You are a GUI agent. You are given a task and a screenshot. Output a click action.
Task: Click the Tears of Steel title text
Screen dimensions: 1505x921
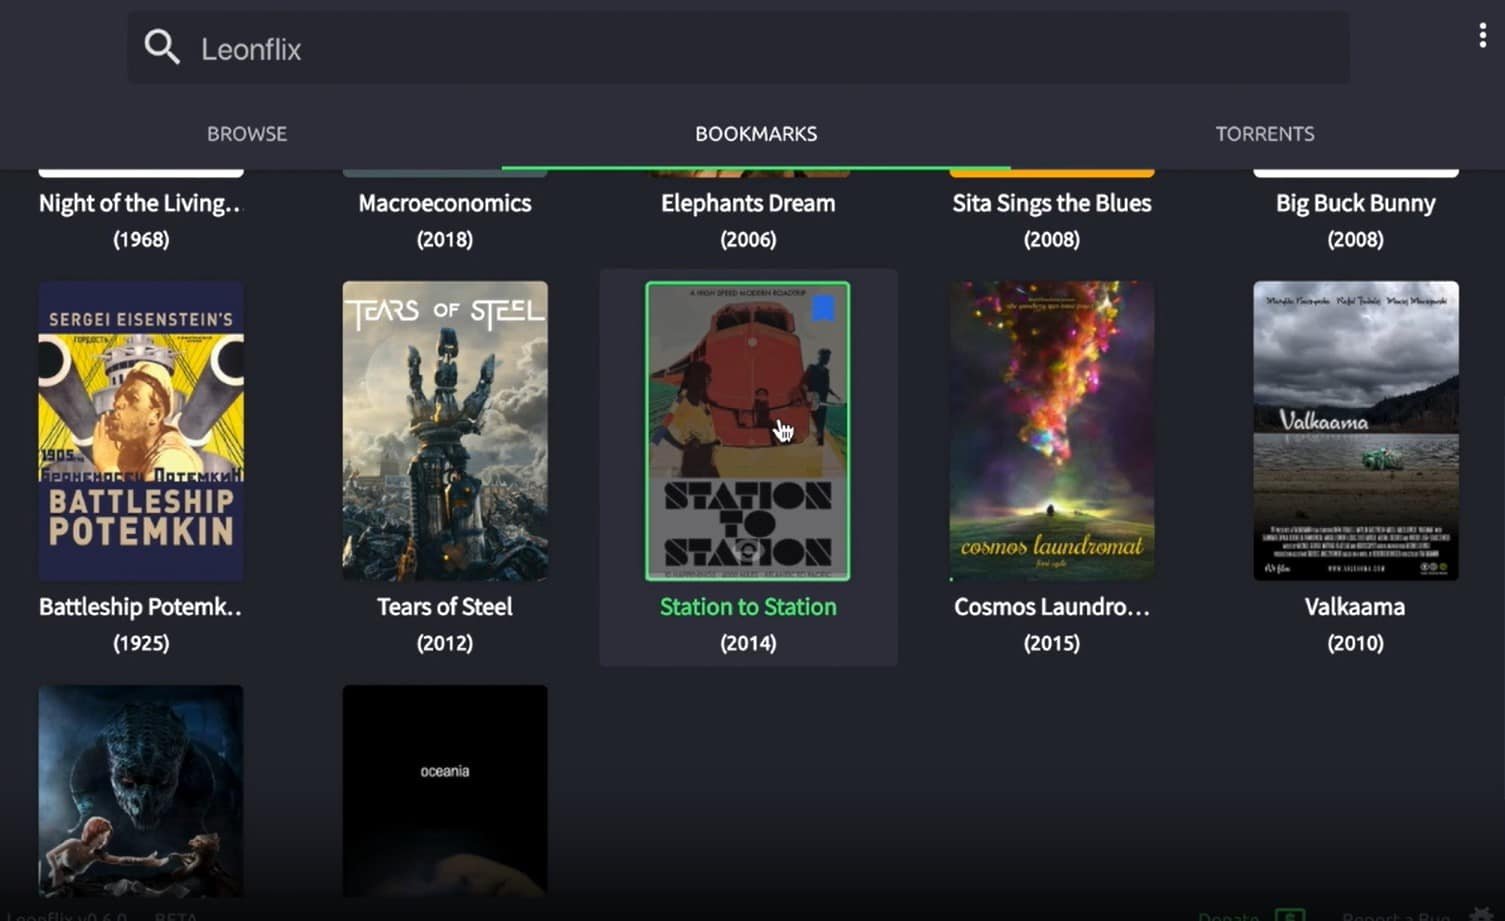coord(445,607)
